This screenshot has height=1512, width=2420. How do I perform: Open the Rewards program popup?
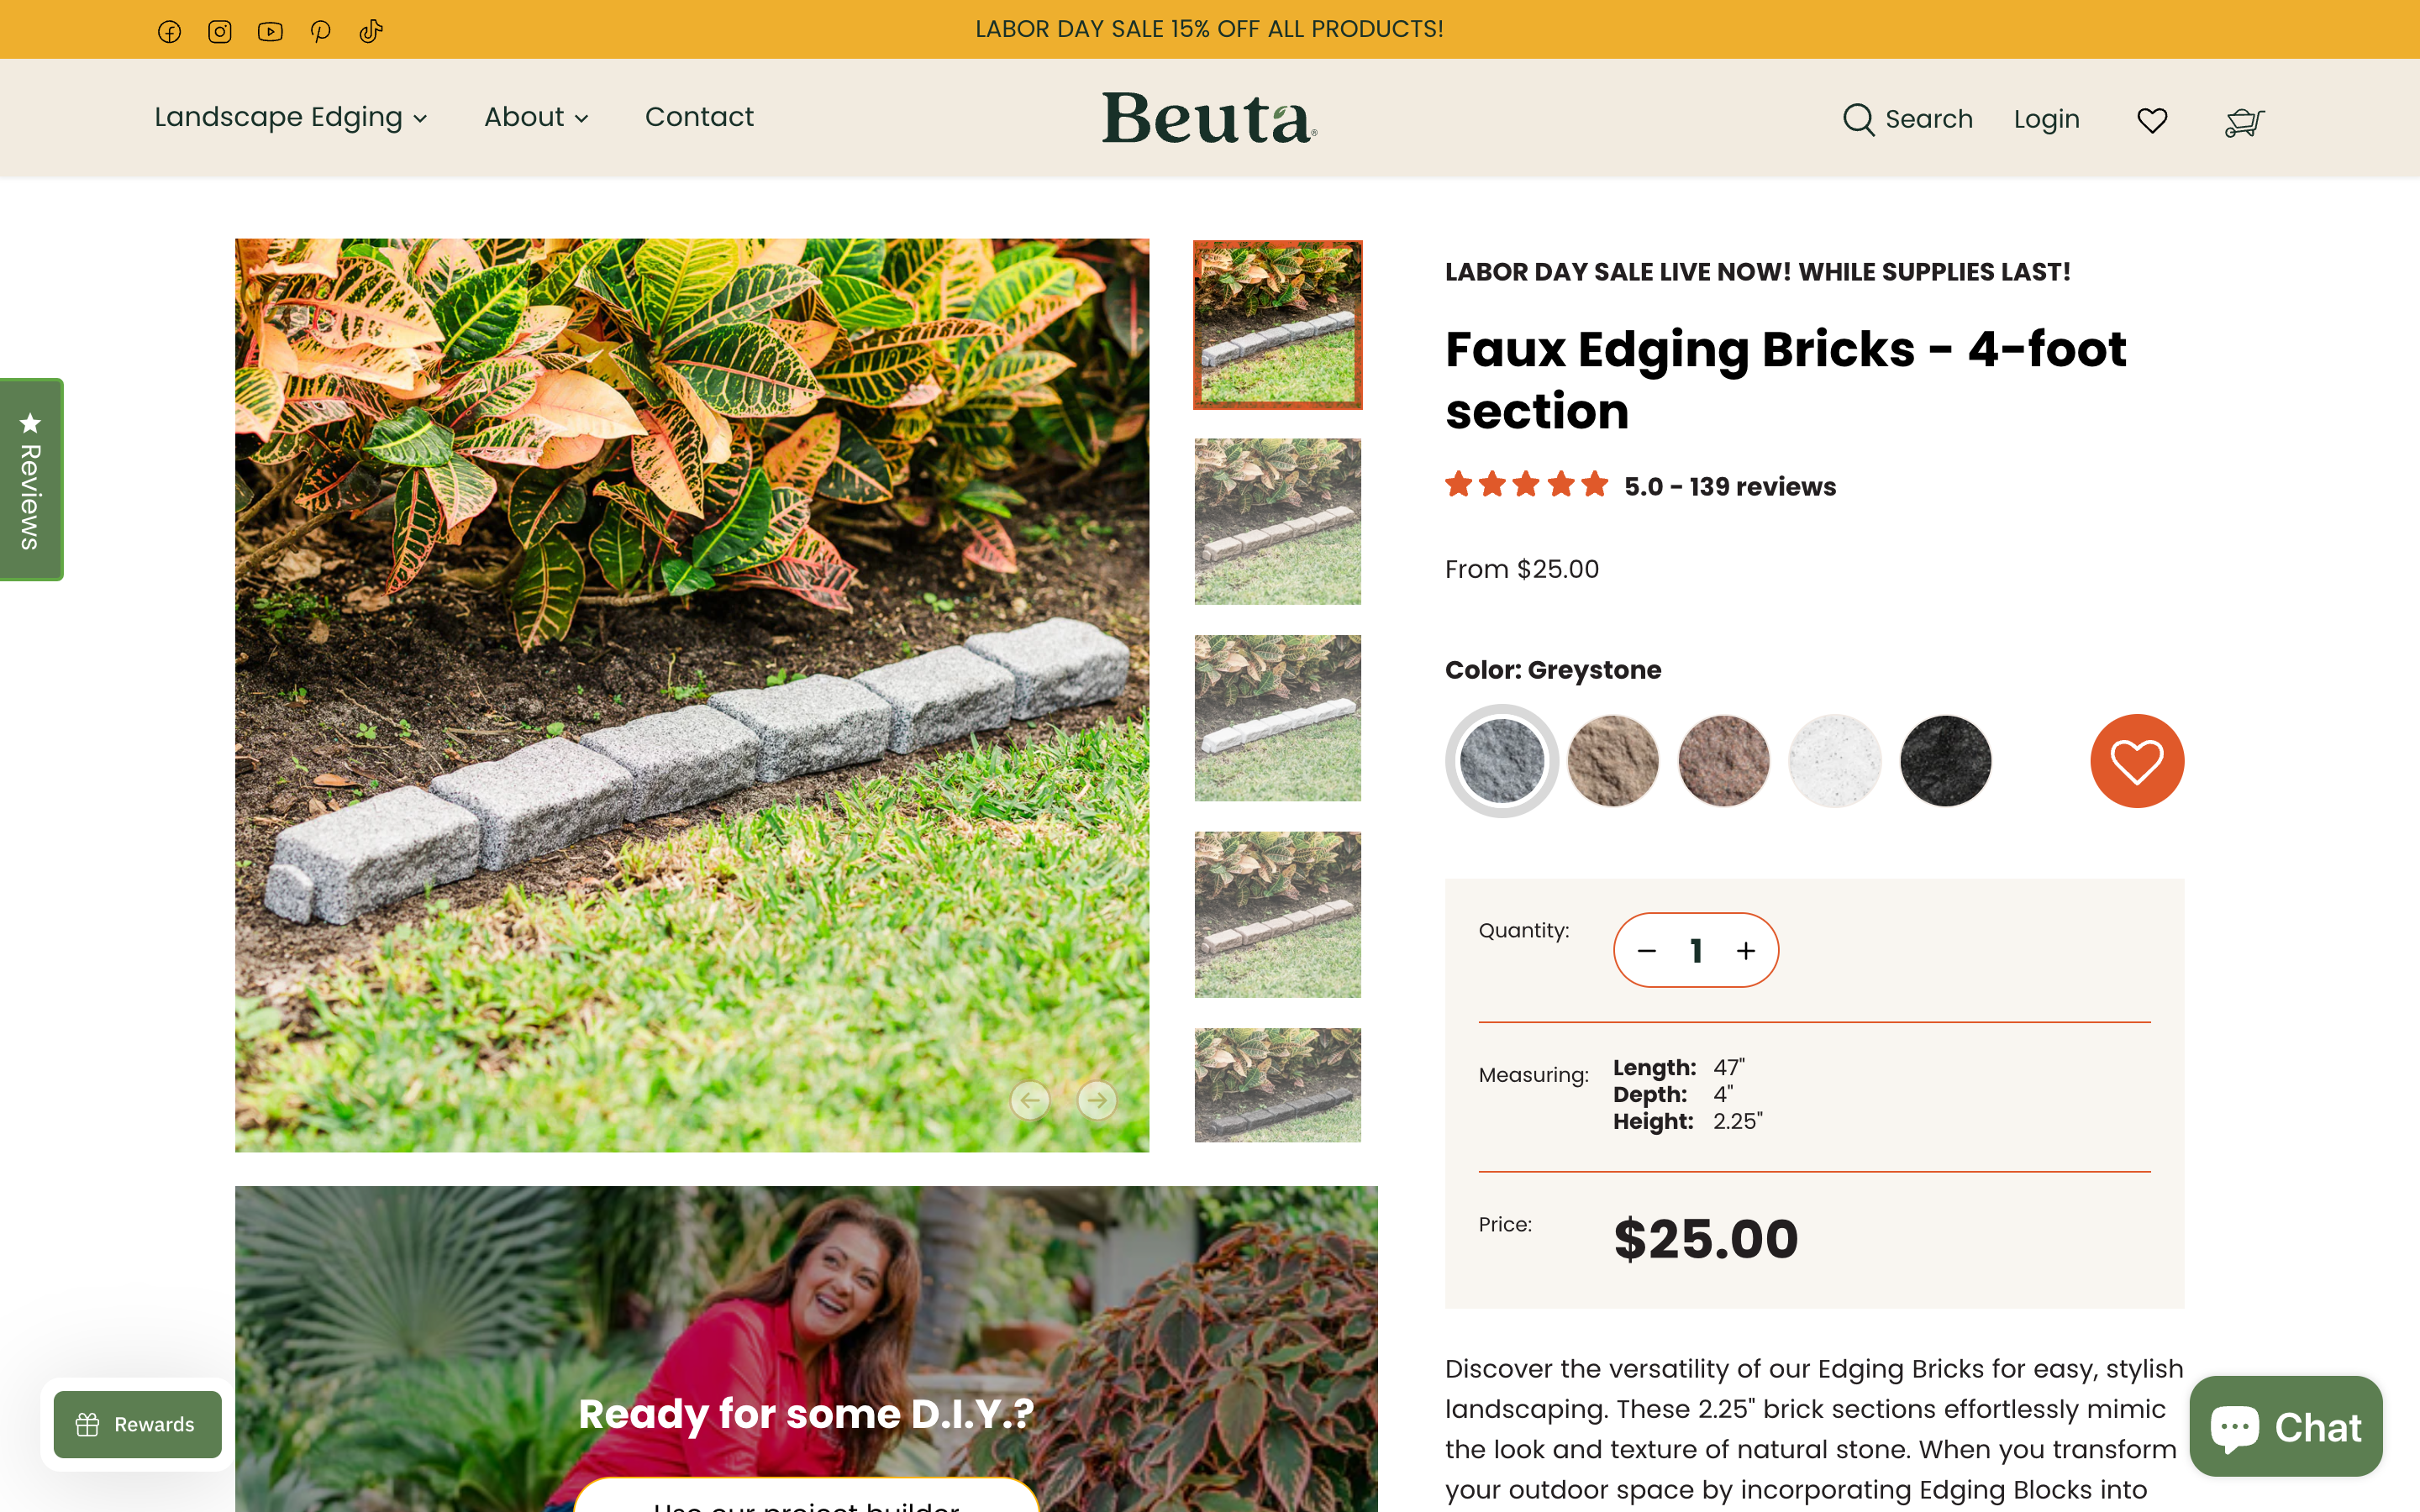pyautogui.click(x=137, y=1424)
